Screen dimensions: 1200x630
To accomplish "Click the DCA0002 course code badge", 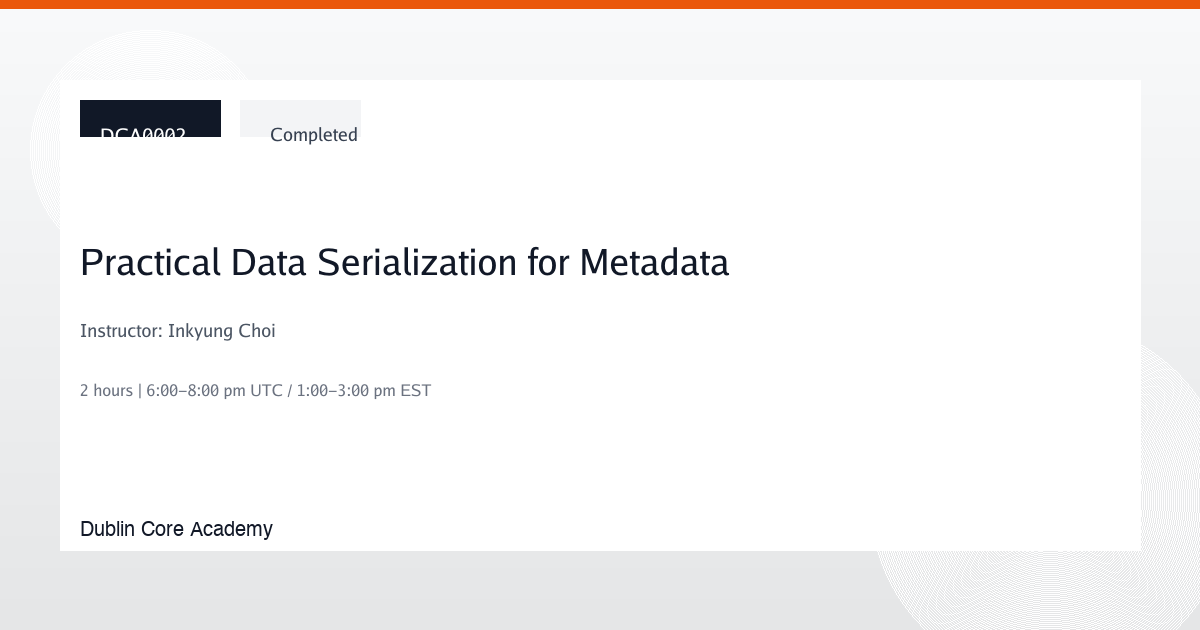I will pos(150,118).
